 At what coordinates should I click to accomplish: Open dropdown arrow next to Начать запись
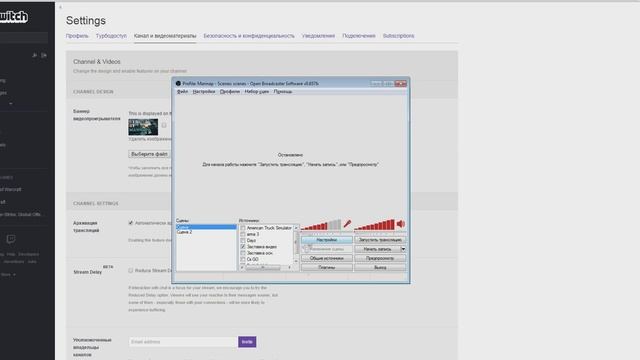pyautogui.click(x=403, y=249)
